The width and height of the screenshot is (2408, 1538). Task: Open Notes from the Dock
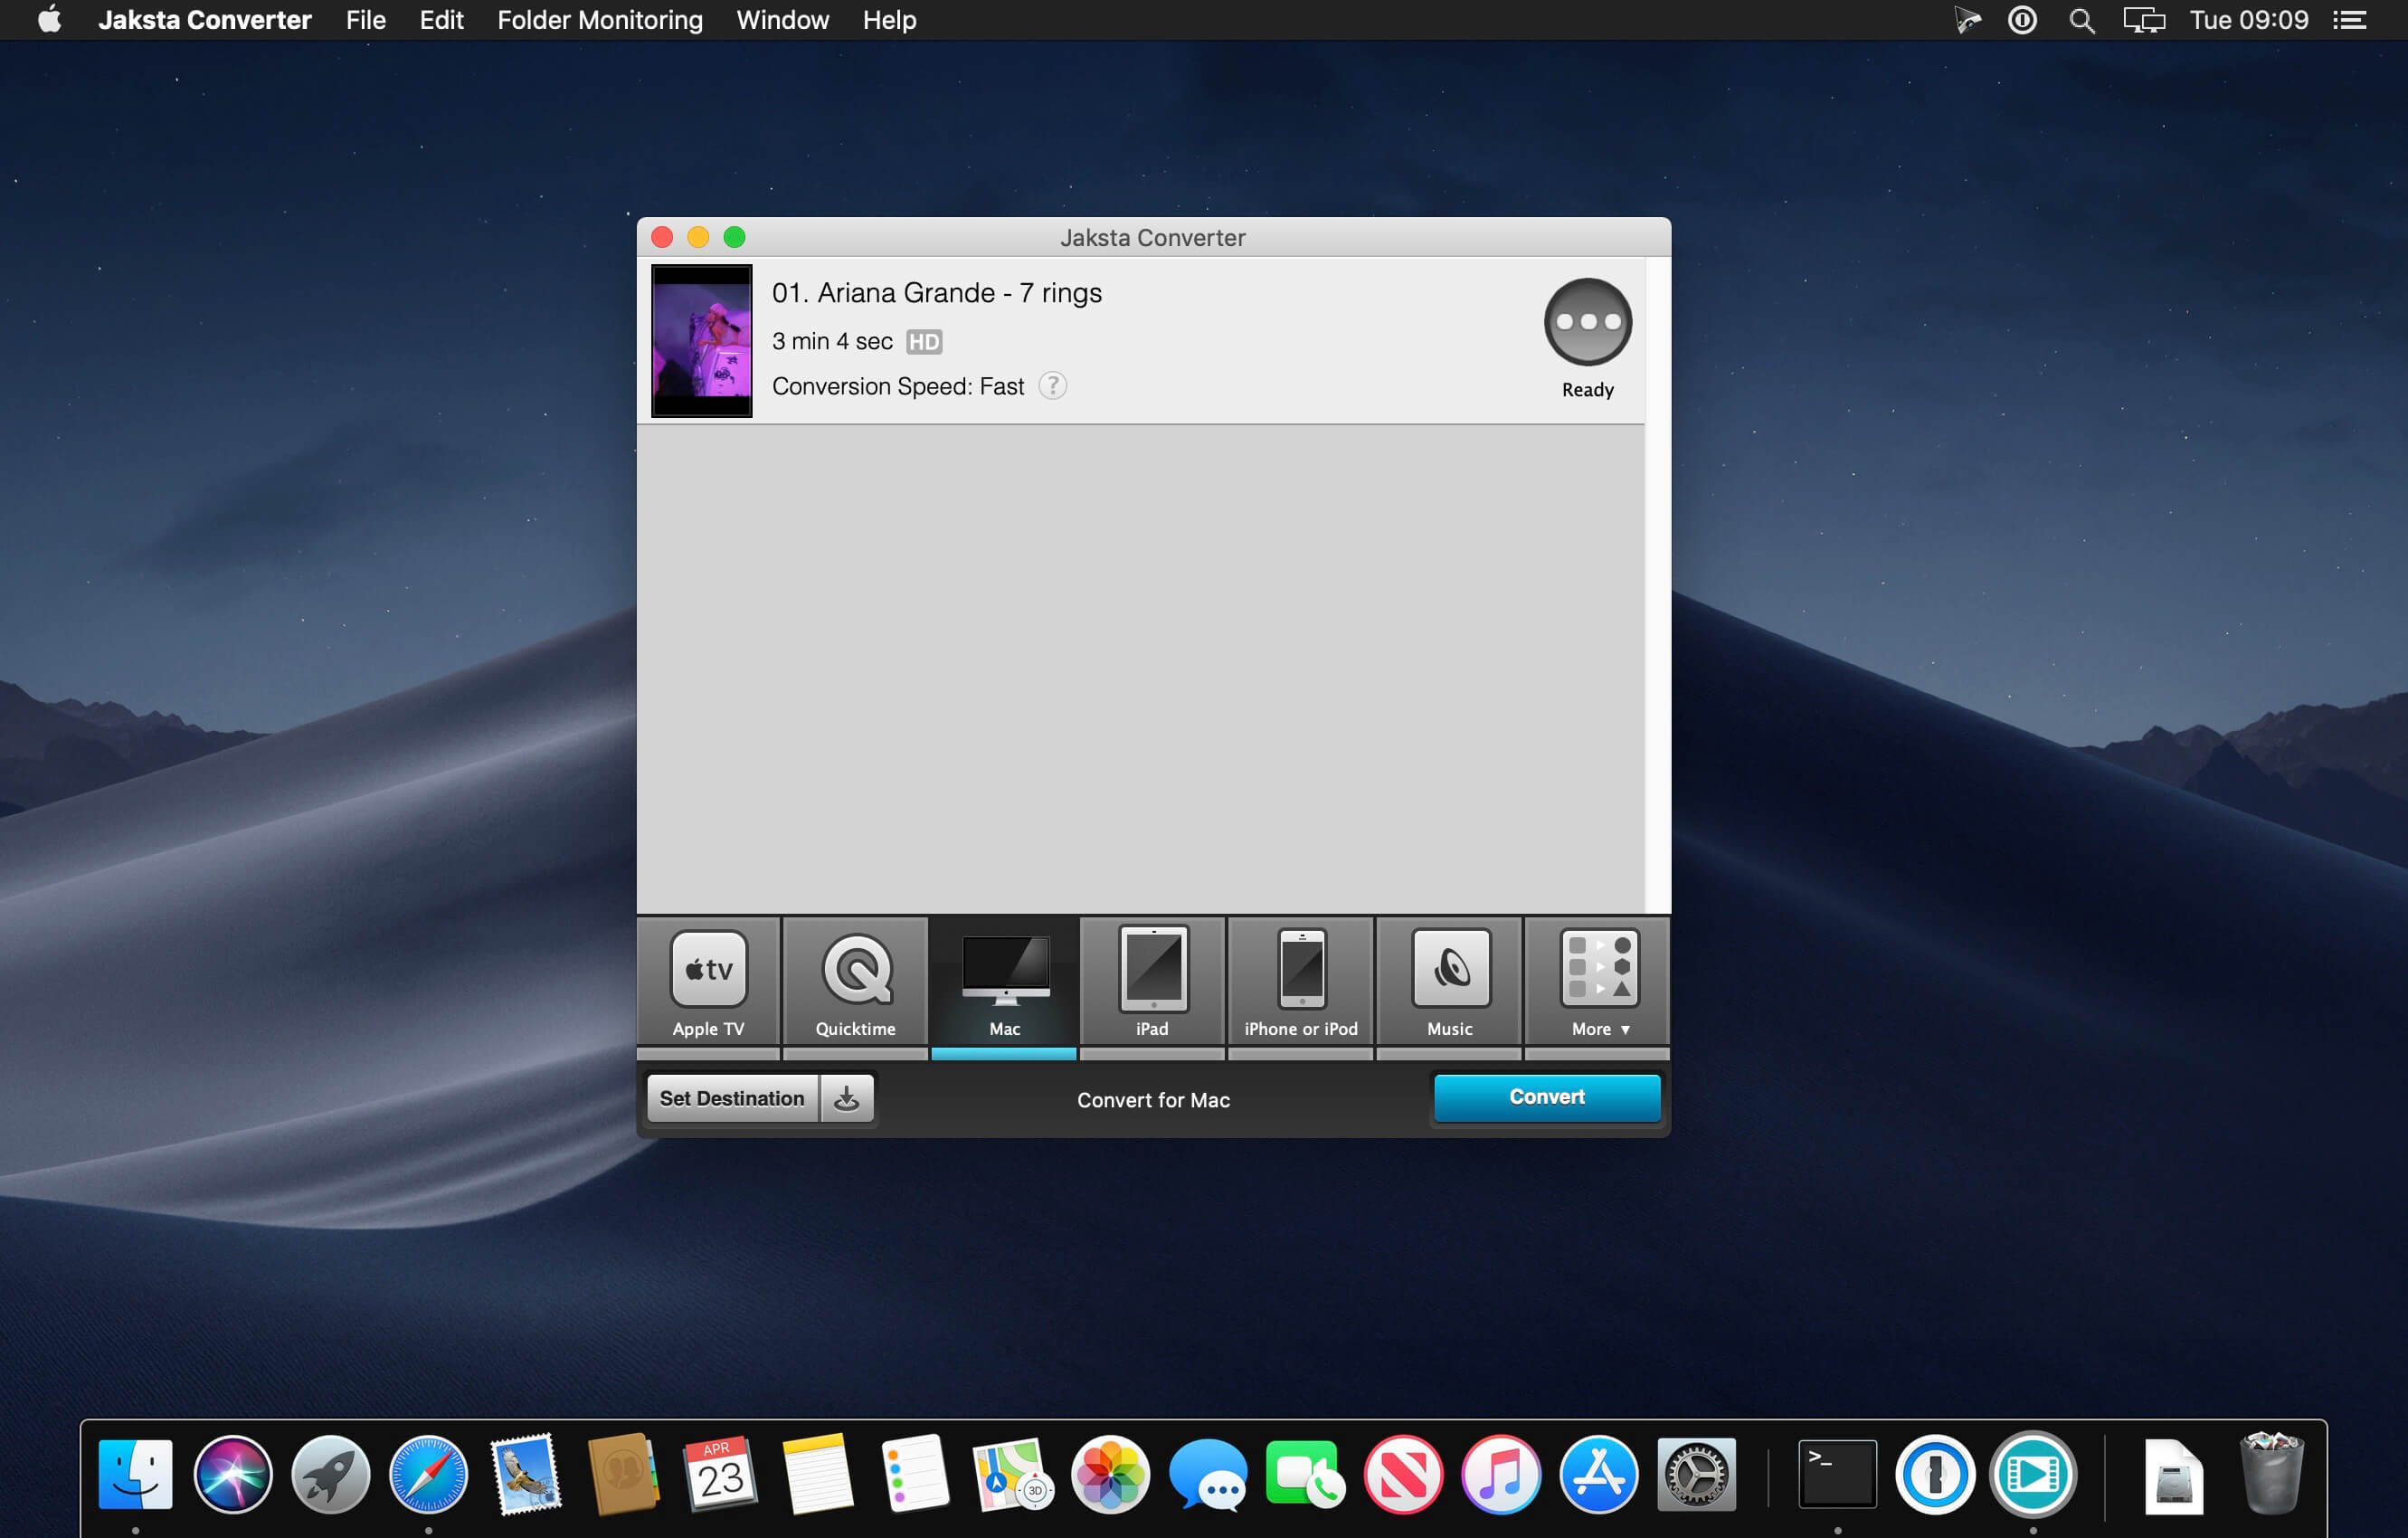pyautogui.click(x=818, y=1474)
